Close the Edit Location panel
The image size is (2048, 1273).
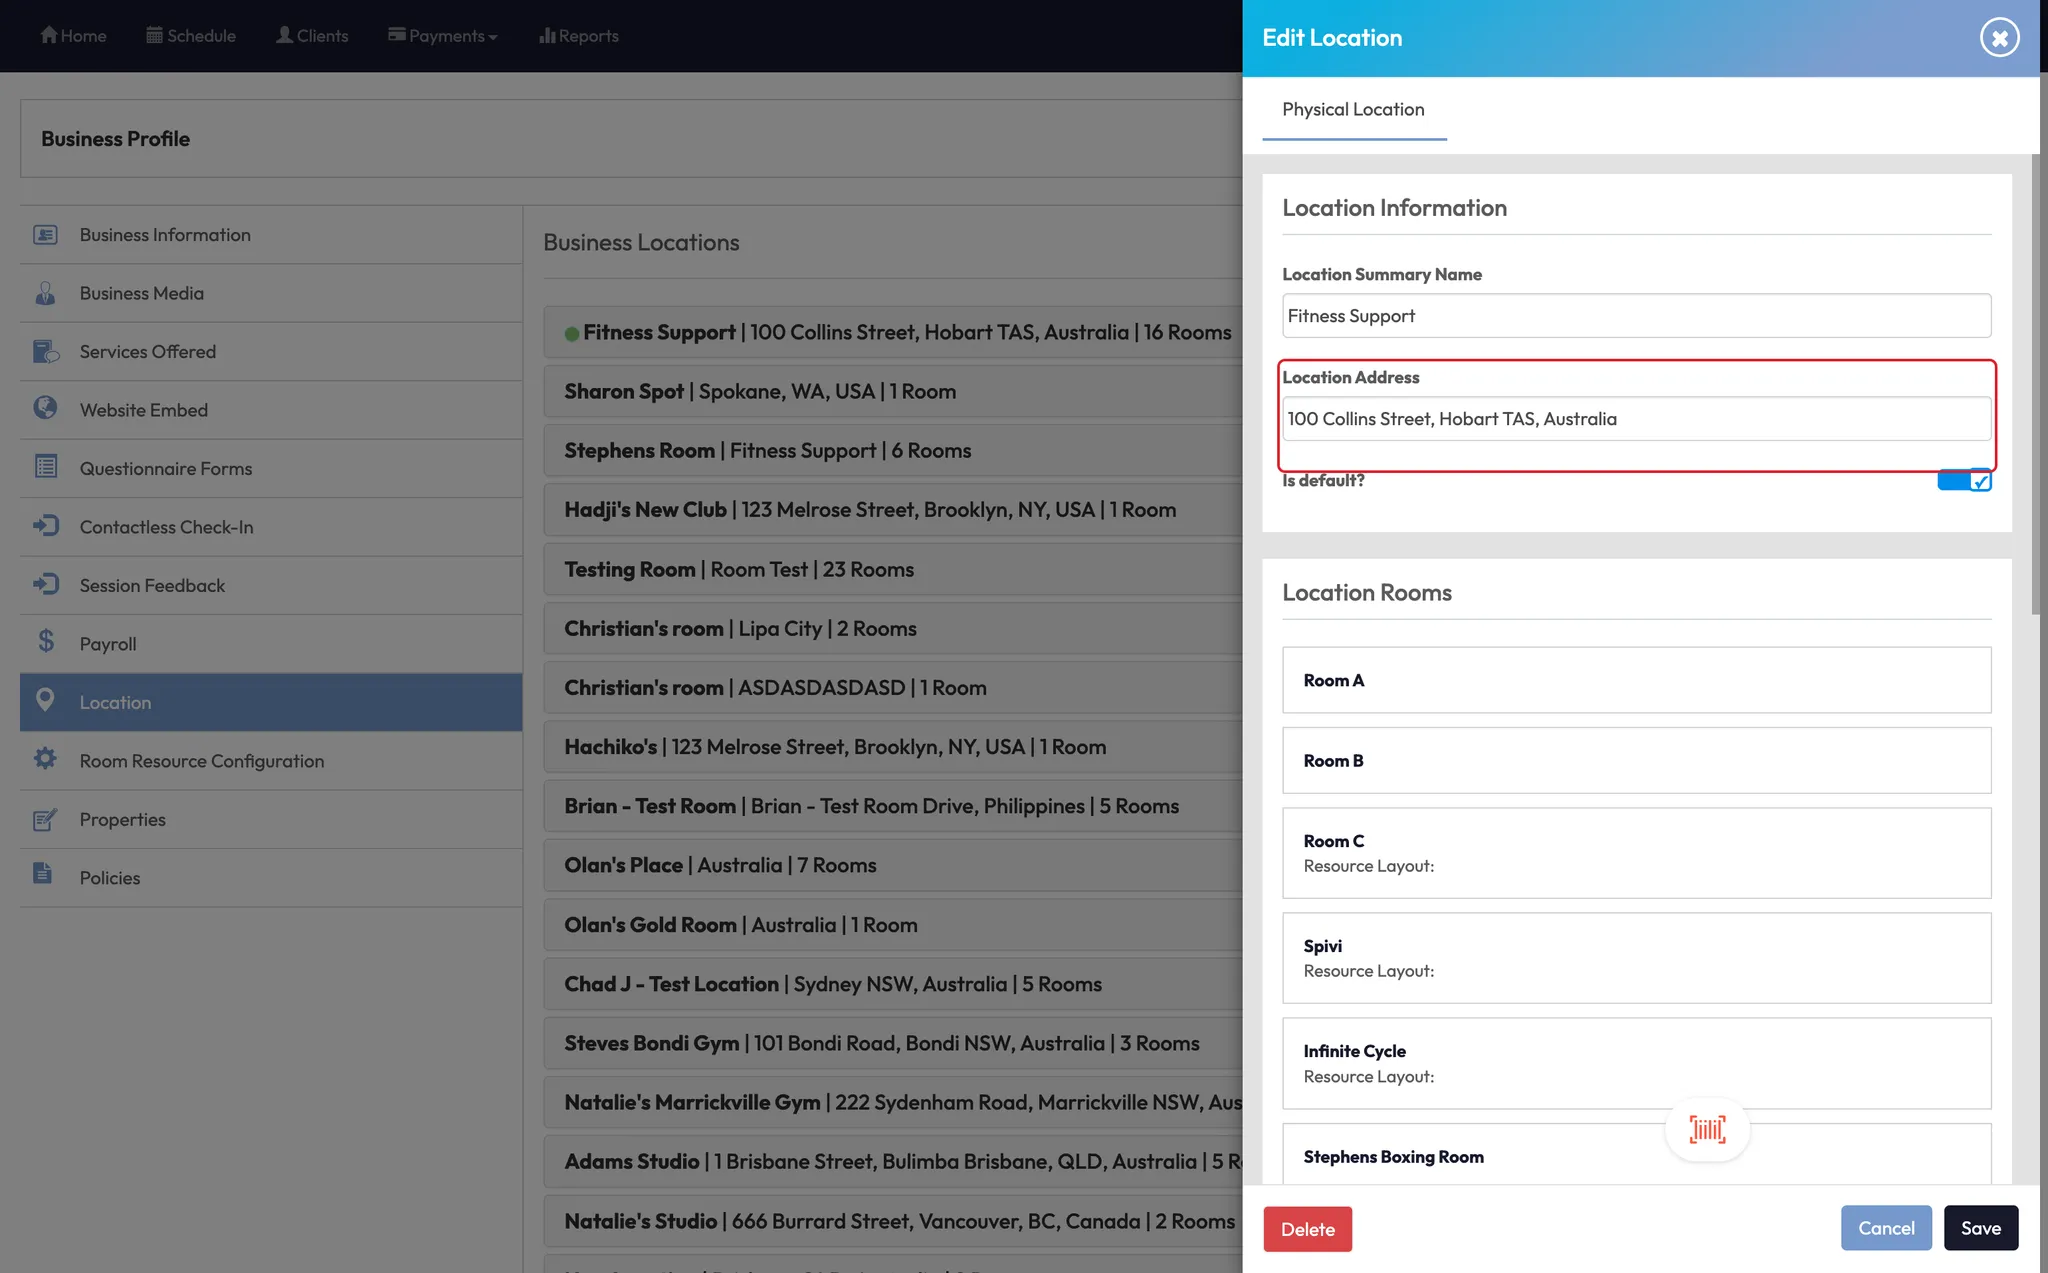1999,38
